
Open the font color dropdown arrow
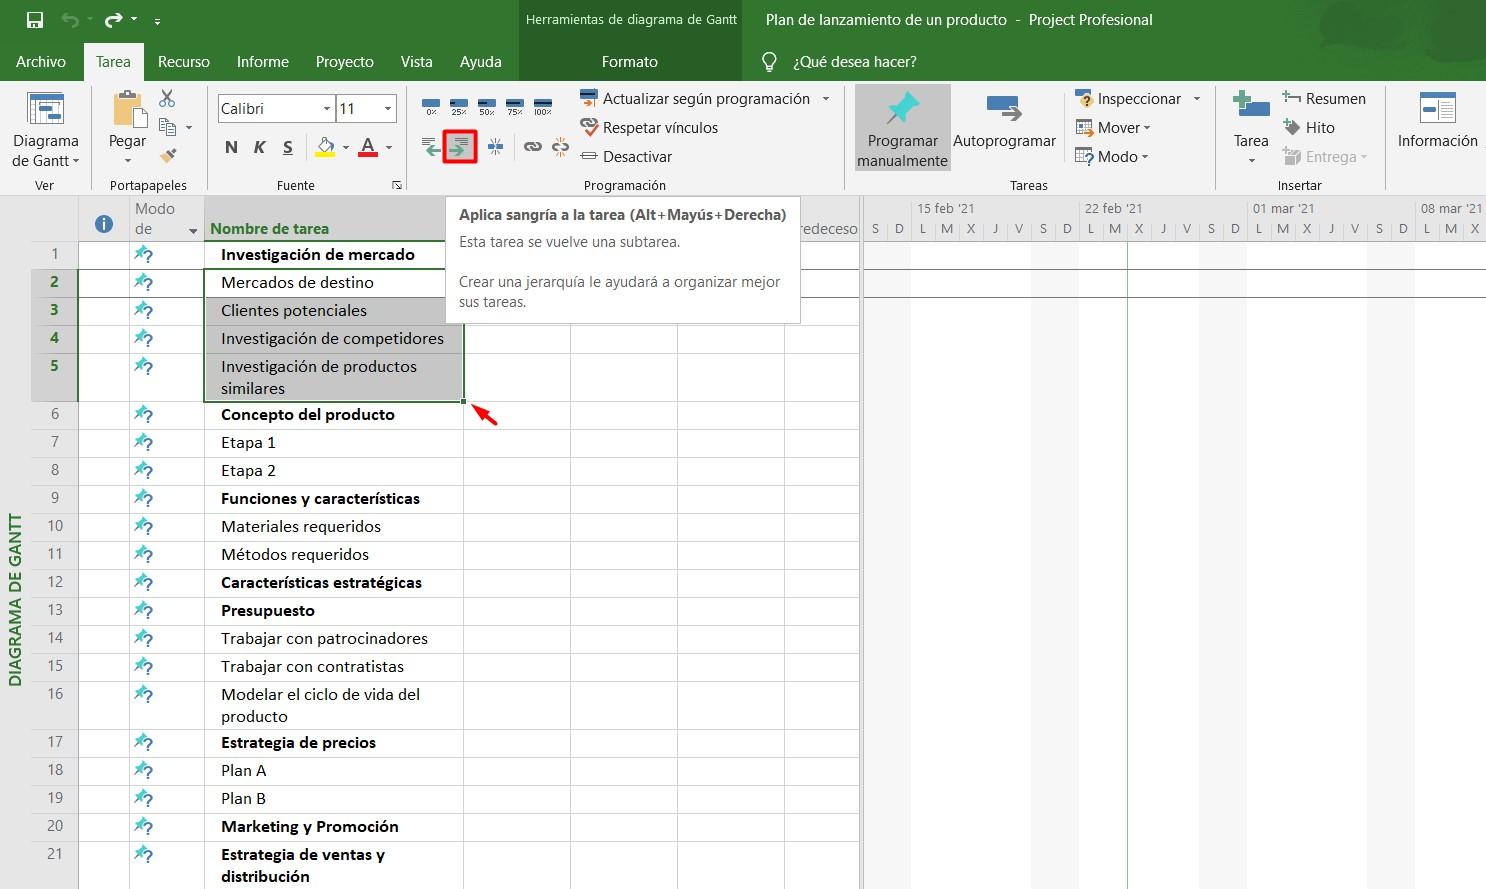point(389,147)
